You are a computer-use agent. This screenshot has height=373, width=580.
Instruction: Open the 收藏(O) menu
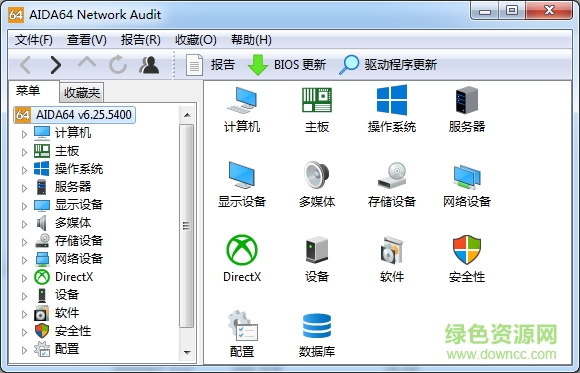tap(196, 40)
